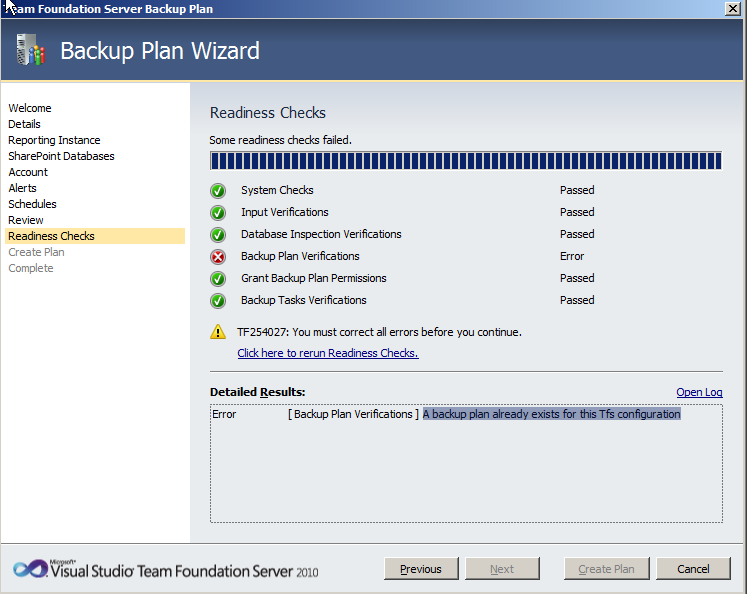
Task: Select the Reporting Instance step
Action: 54,140
